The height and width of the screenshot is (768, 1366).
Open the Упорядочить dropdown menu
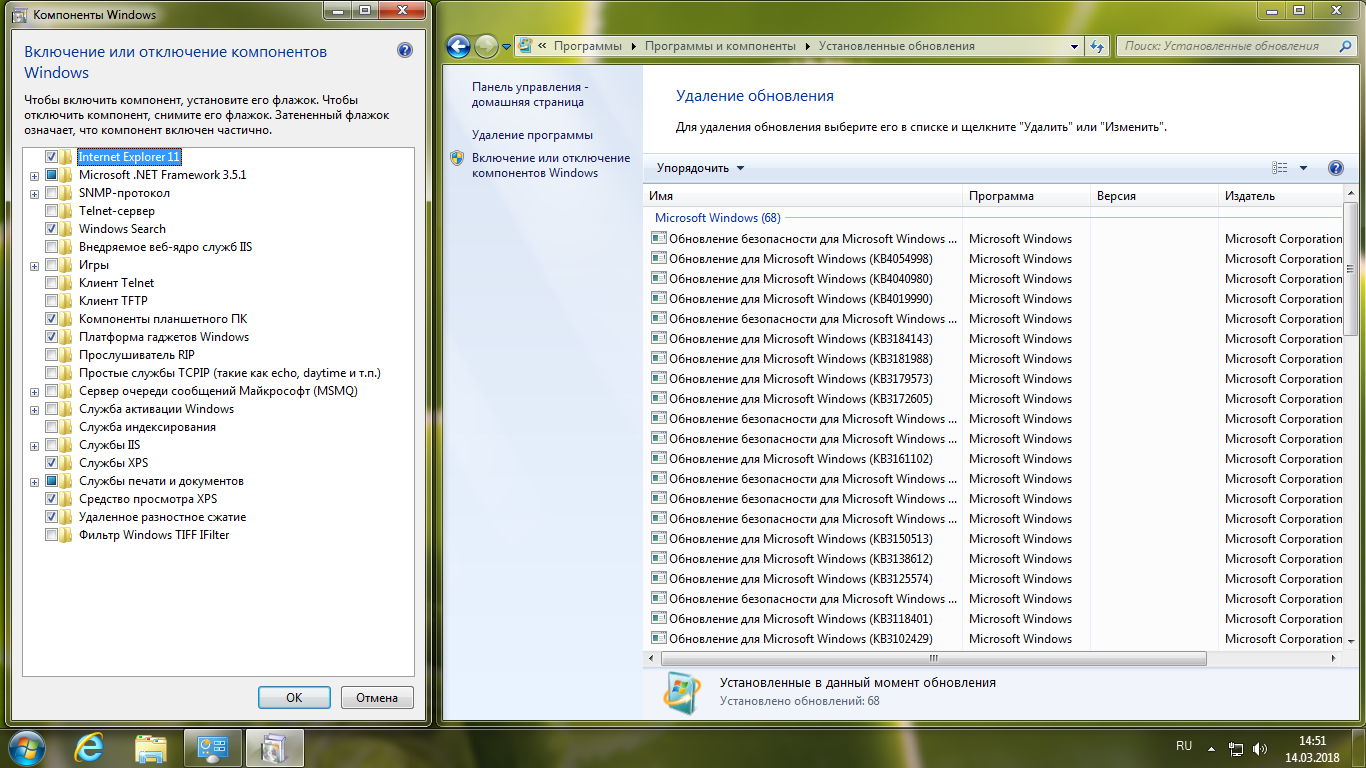[700, 168]
